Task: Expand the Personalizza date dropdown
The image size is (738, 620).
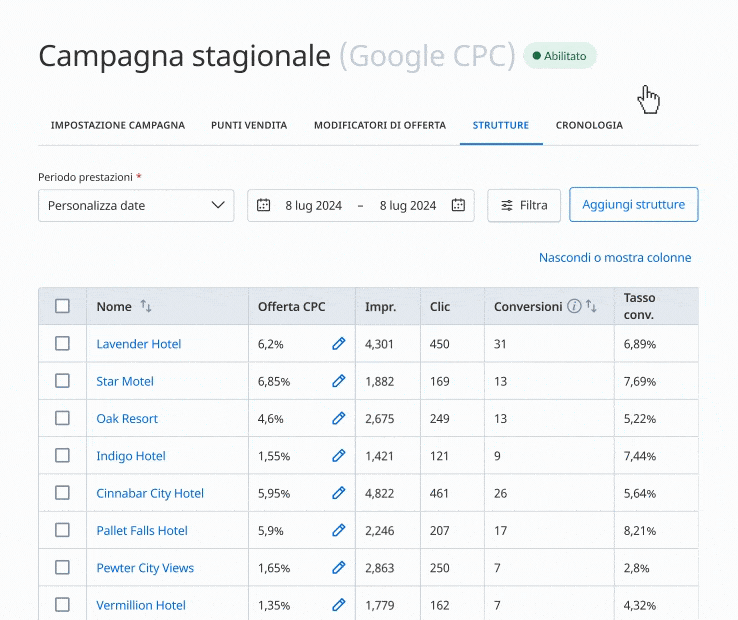Action: click(136, 206)
